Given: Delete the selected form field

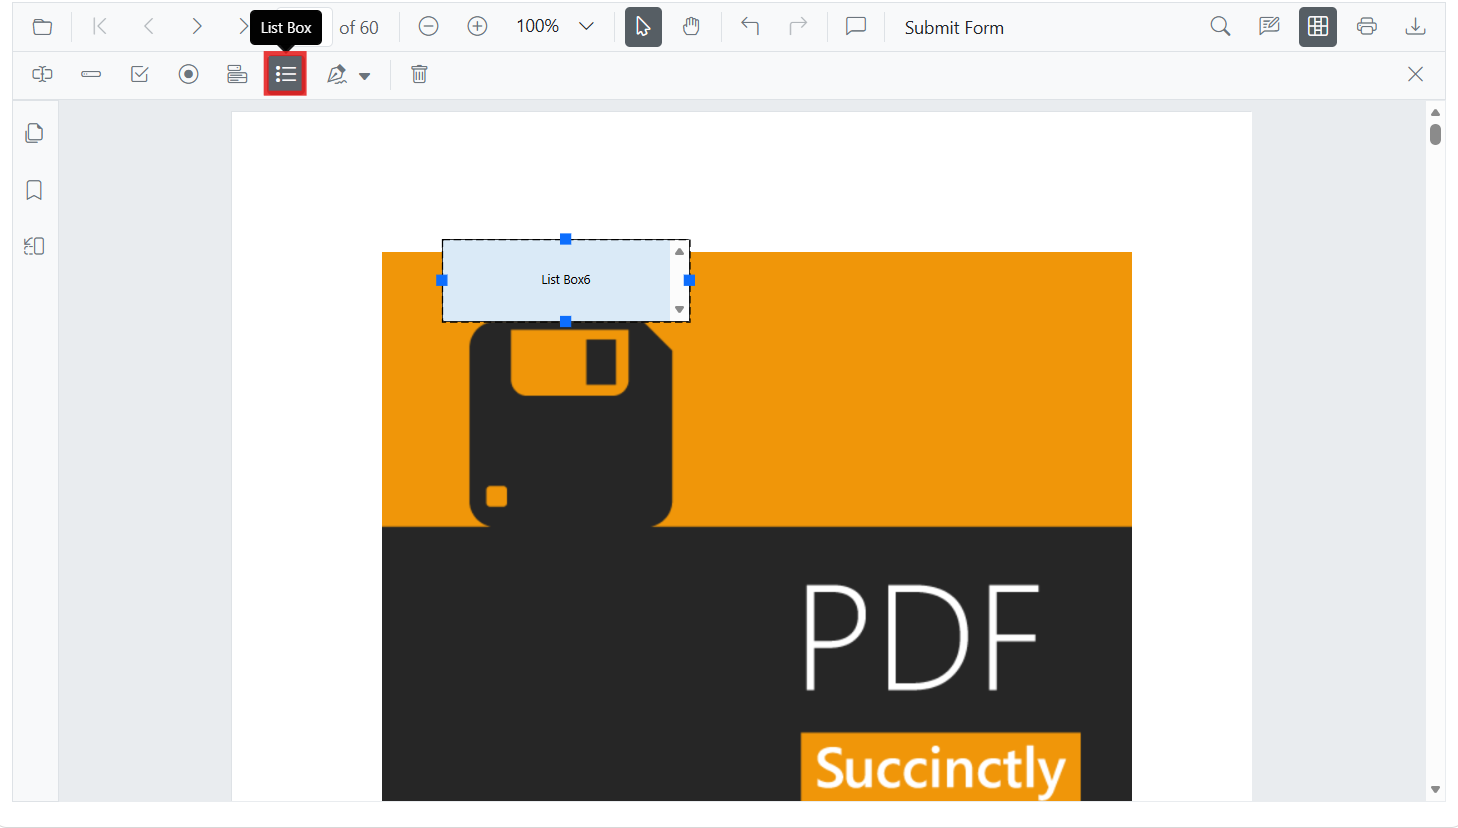Looking at the screenshot, I should point(419,75).
